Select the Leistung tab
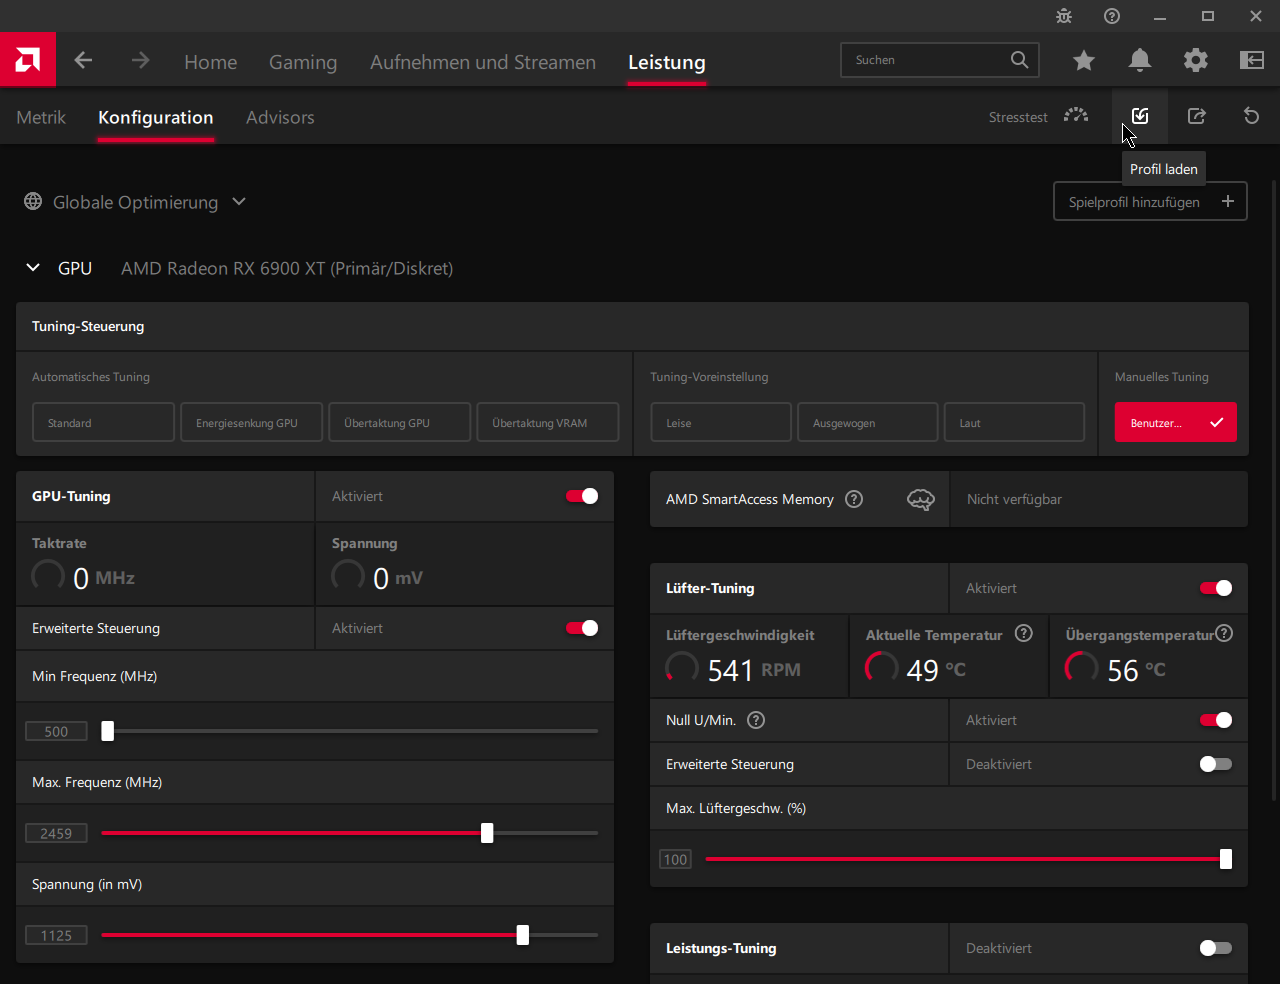Screen dimensions: 1280x984 pos(667,62)
